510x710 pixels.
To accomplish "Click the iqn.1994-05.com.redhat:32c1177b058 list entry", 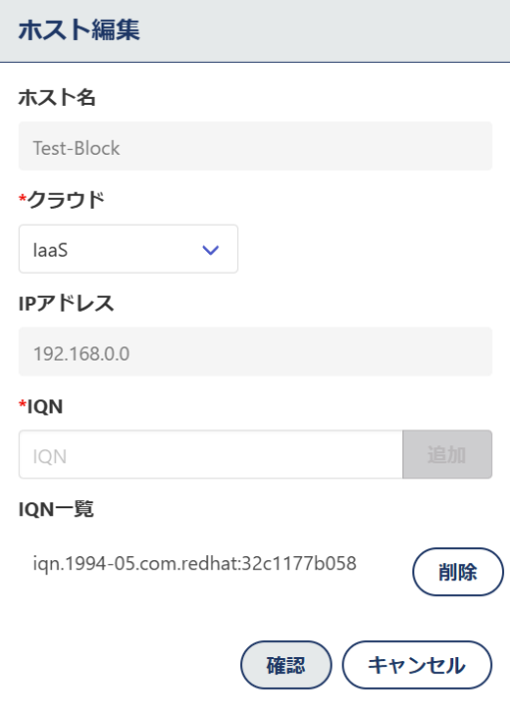I will pyautogui.click(x=195, y=564).
